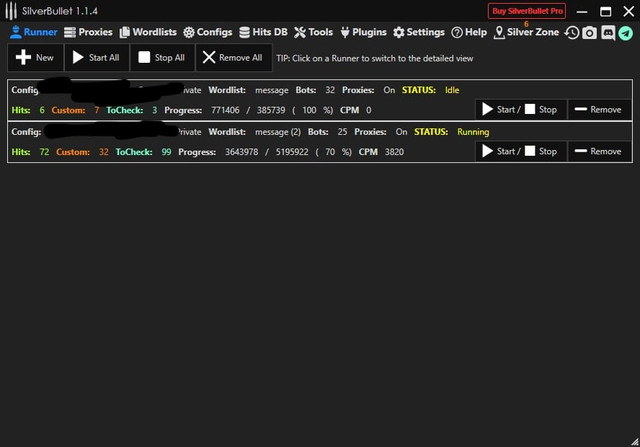The image size is (640, 447).
Task: Create a New runner
Action: pos(35,58)
